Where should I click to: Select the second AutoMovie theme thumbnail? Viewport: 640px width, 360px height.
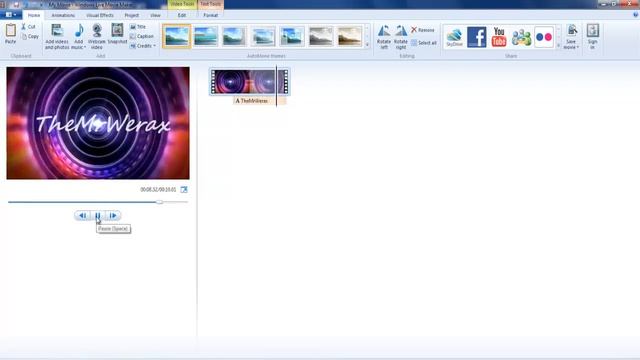[206, 36]
